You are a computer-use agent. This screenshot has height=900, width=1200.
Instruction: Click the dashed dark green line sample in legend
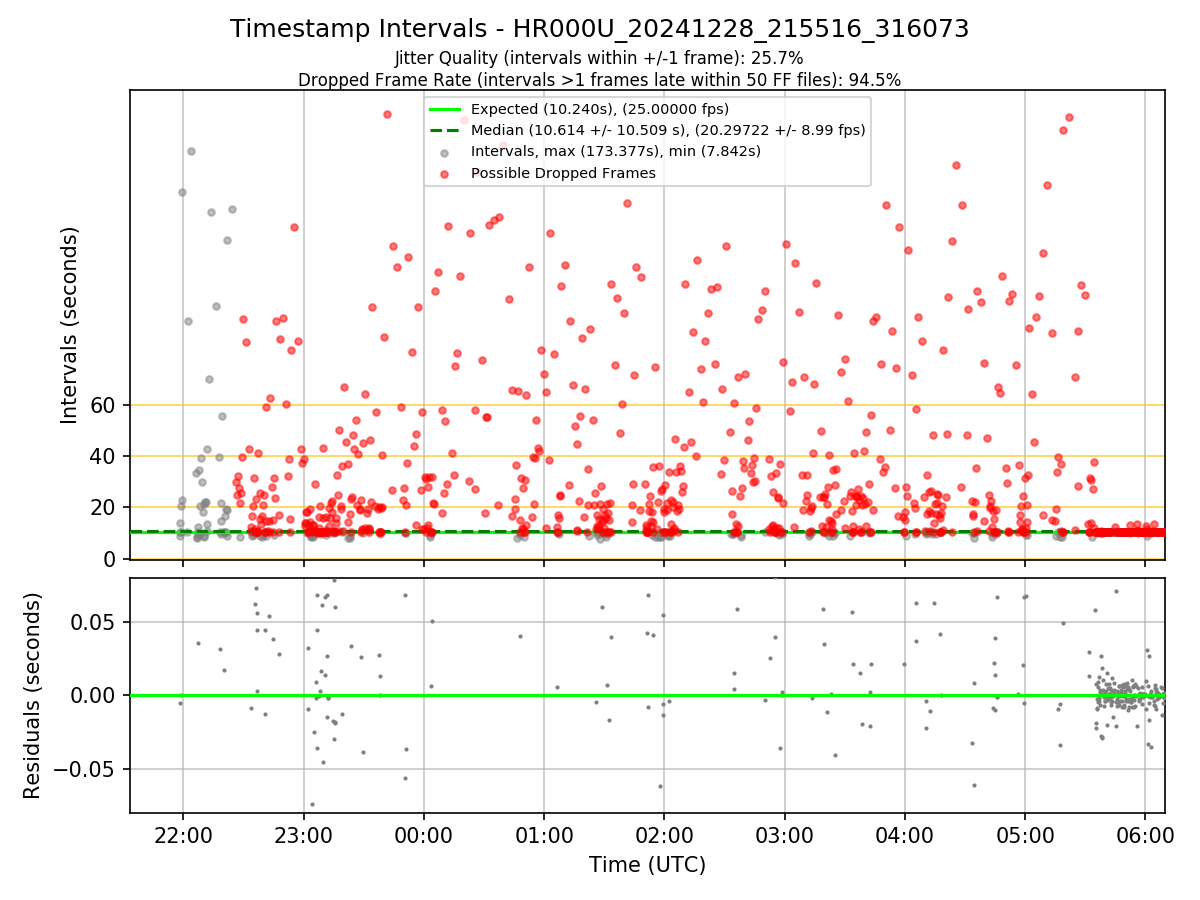click(x=446, y=130)
